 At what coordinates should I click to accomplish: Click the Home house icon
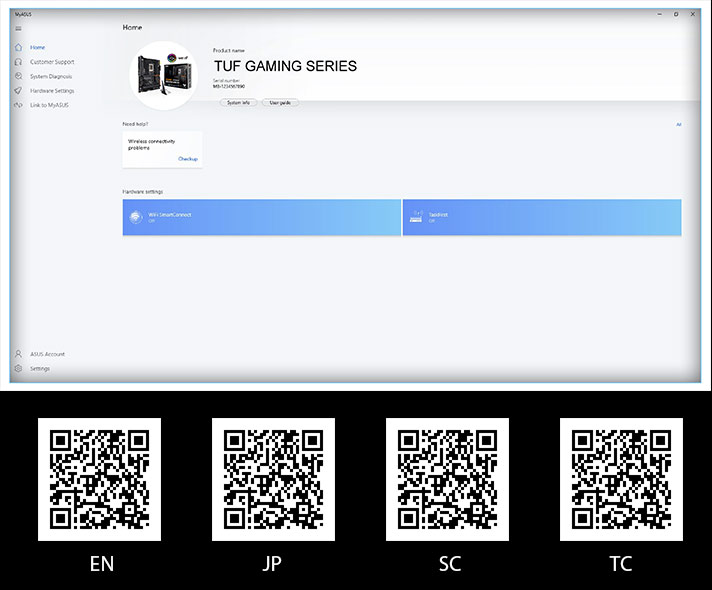tap(19, 47)
